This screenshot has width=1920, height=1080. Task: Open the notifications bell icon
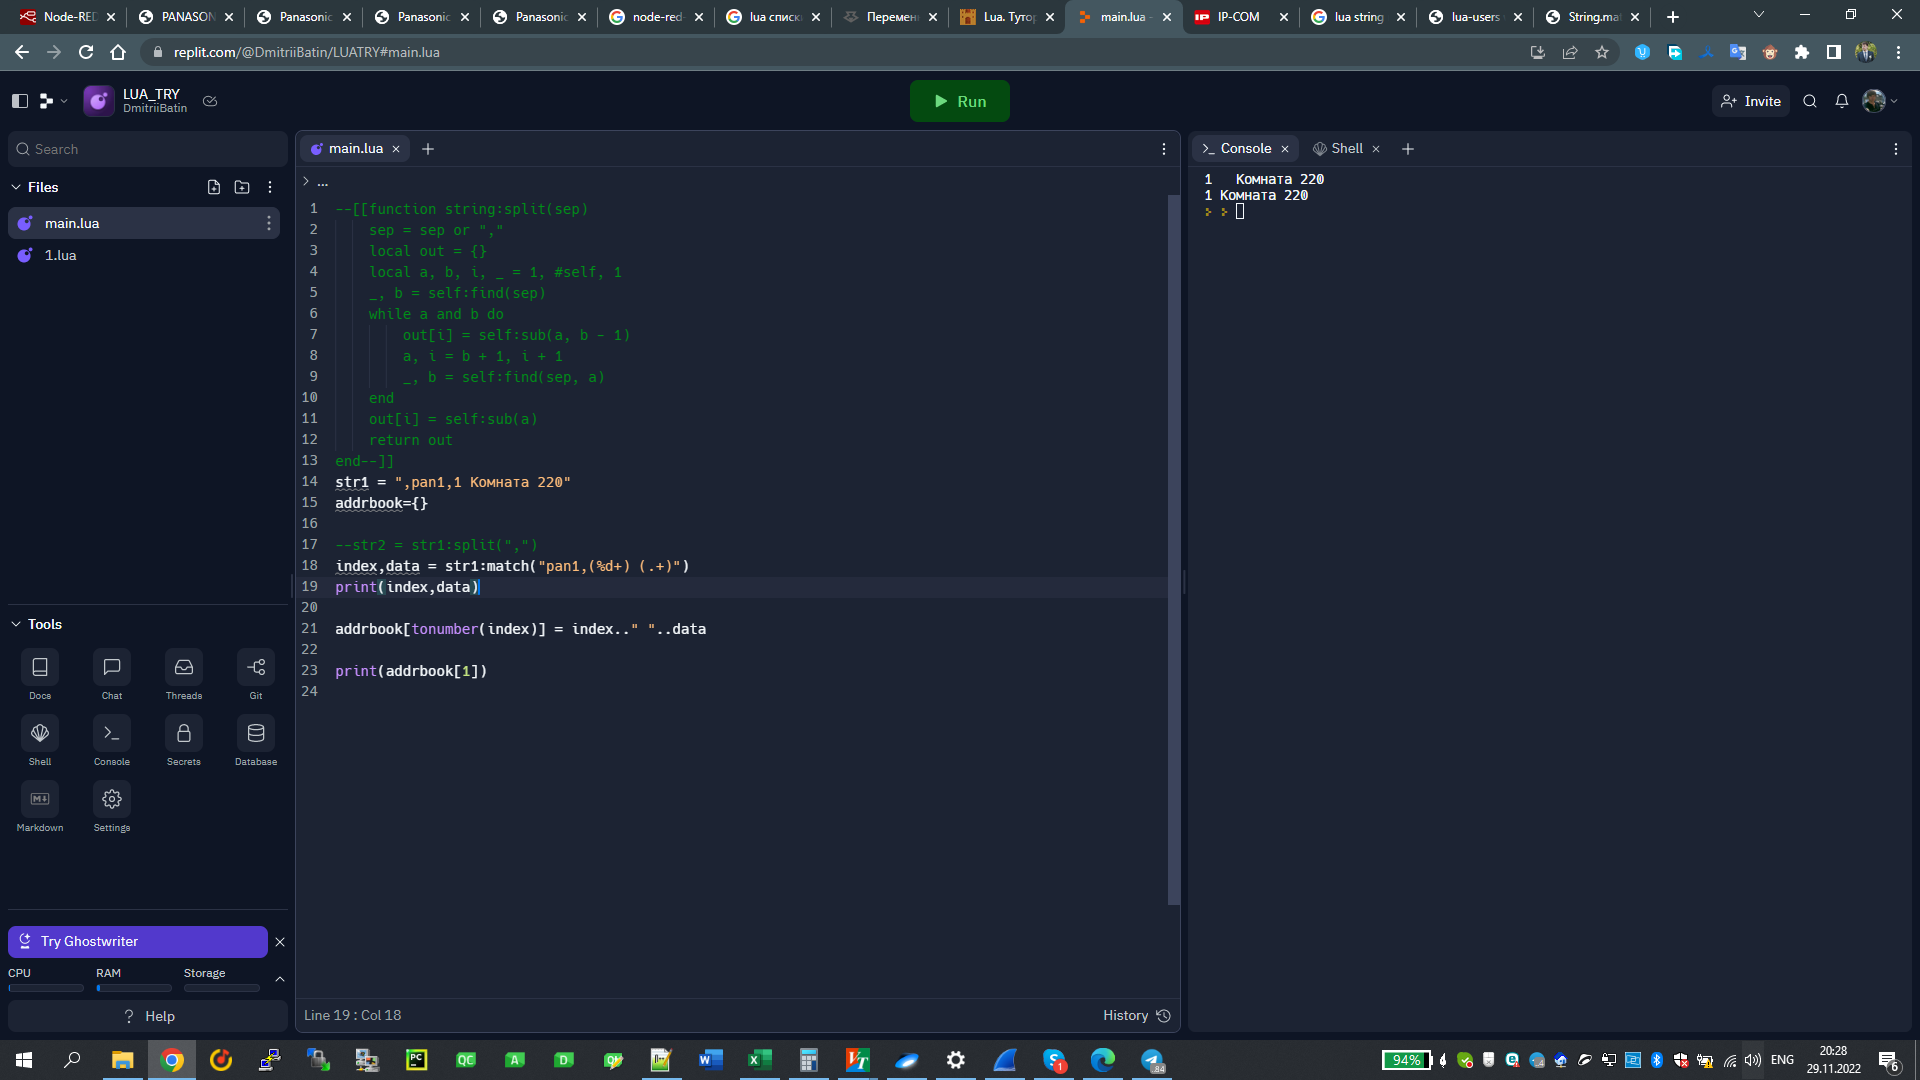(1841, 101)
